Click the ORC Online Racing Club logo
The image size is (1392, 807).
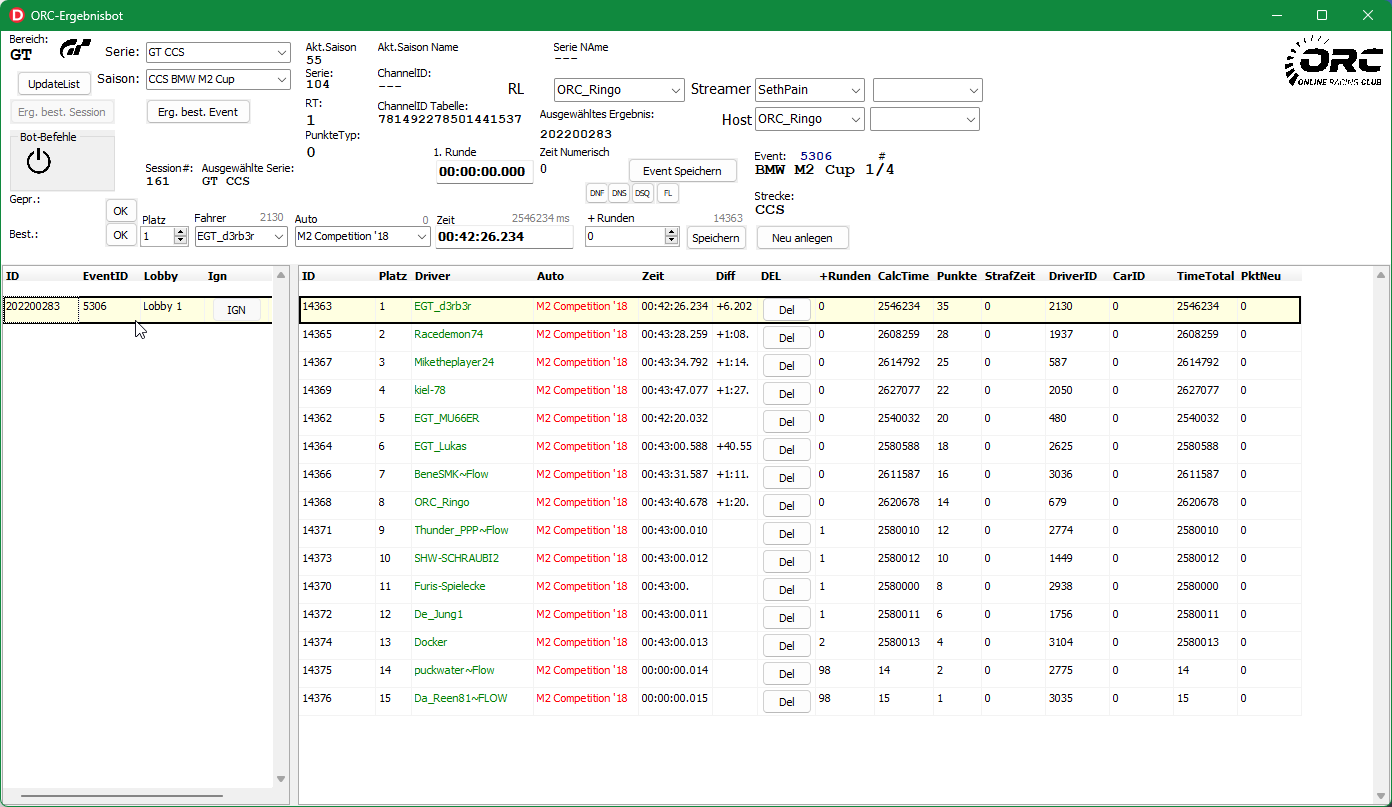1333,61
